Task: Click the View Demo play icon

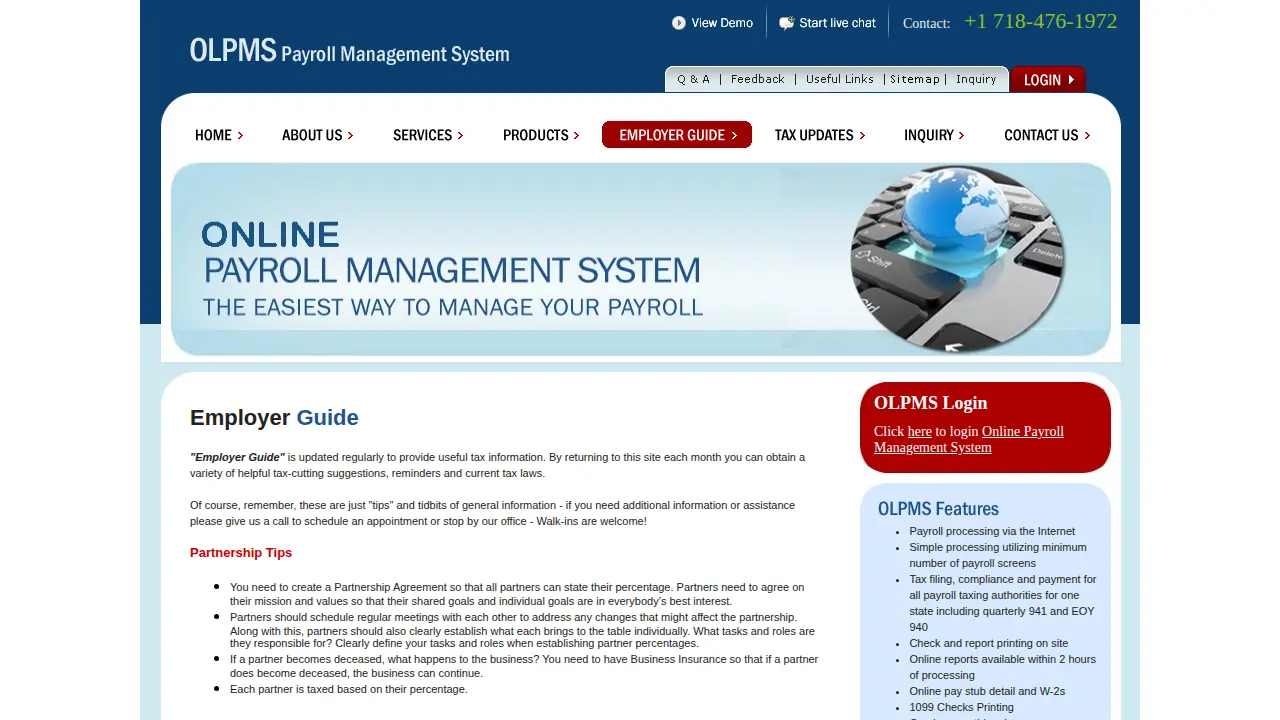Action: (x=679, y=23)
